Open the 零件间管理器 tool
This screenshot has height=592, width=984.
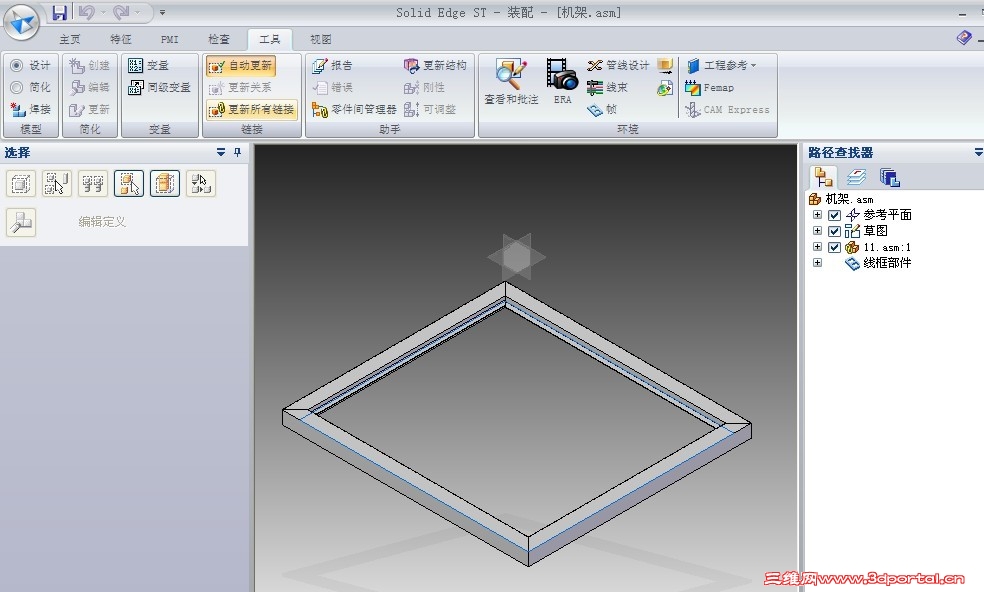click(354, 109)
